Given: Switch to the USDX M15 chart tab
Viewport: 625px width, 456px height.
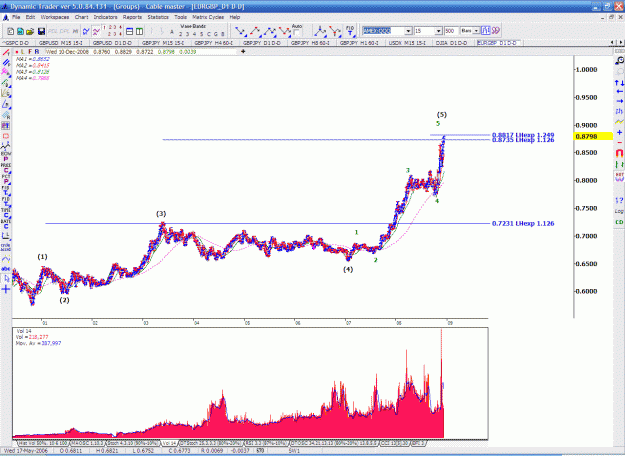Looking at the screenshot, I should coord(407,43).
